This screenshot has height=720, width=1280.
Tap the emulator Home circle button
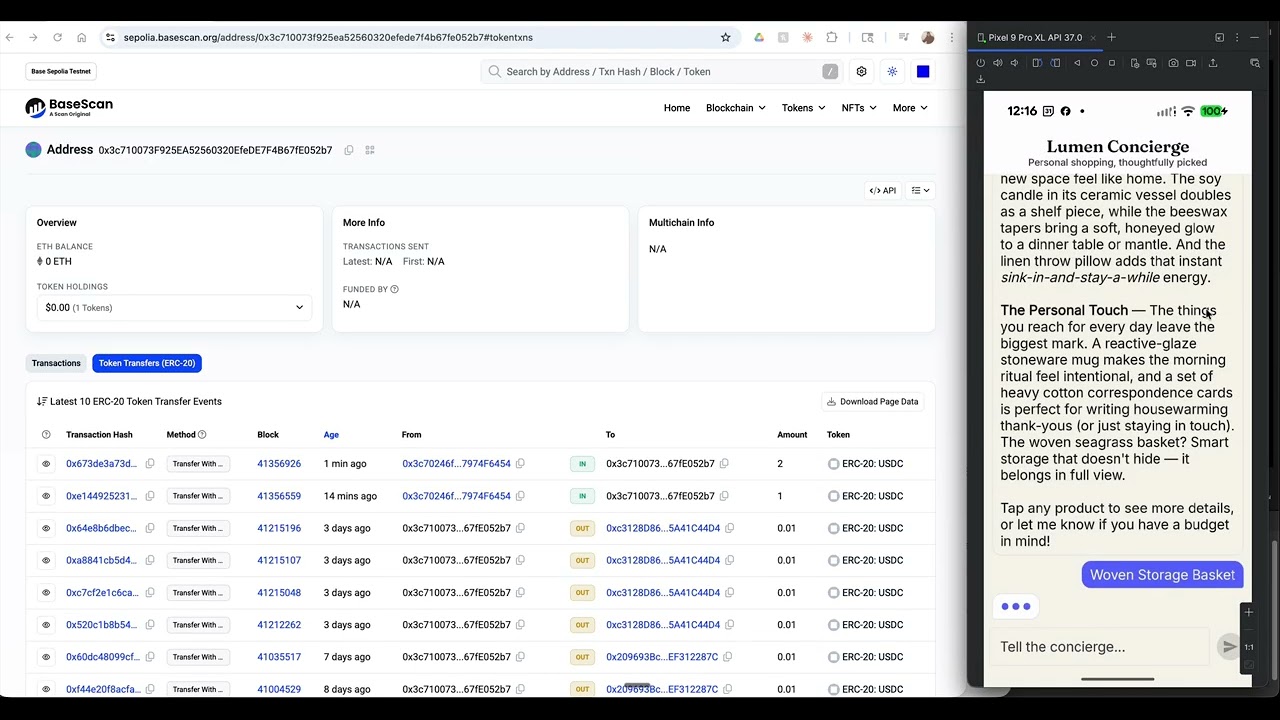(1094, 63)
